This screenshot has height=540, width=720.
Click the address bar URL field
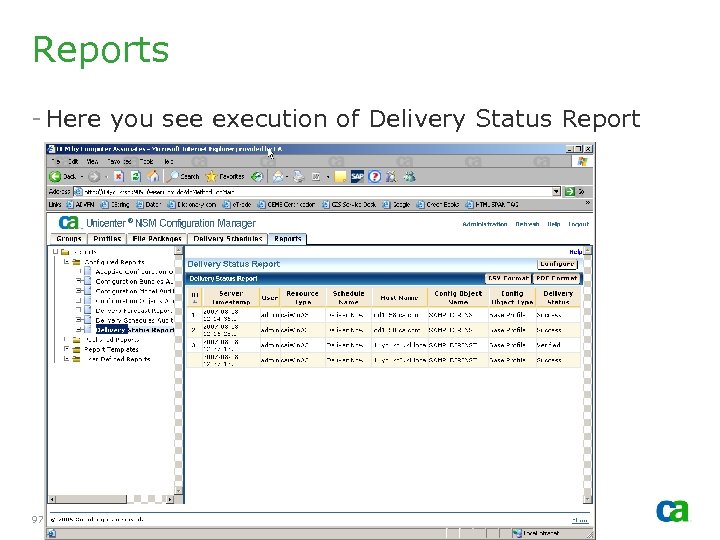click(317, 191)
